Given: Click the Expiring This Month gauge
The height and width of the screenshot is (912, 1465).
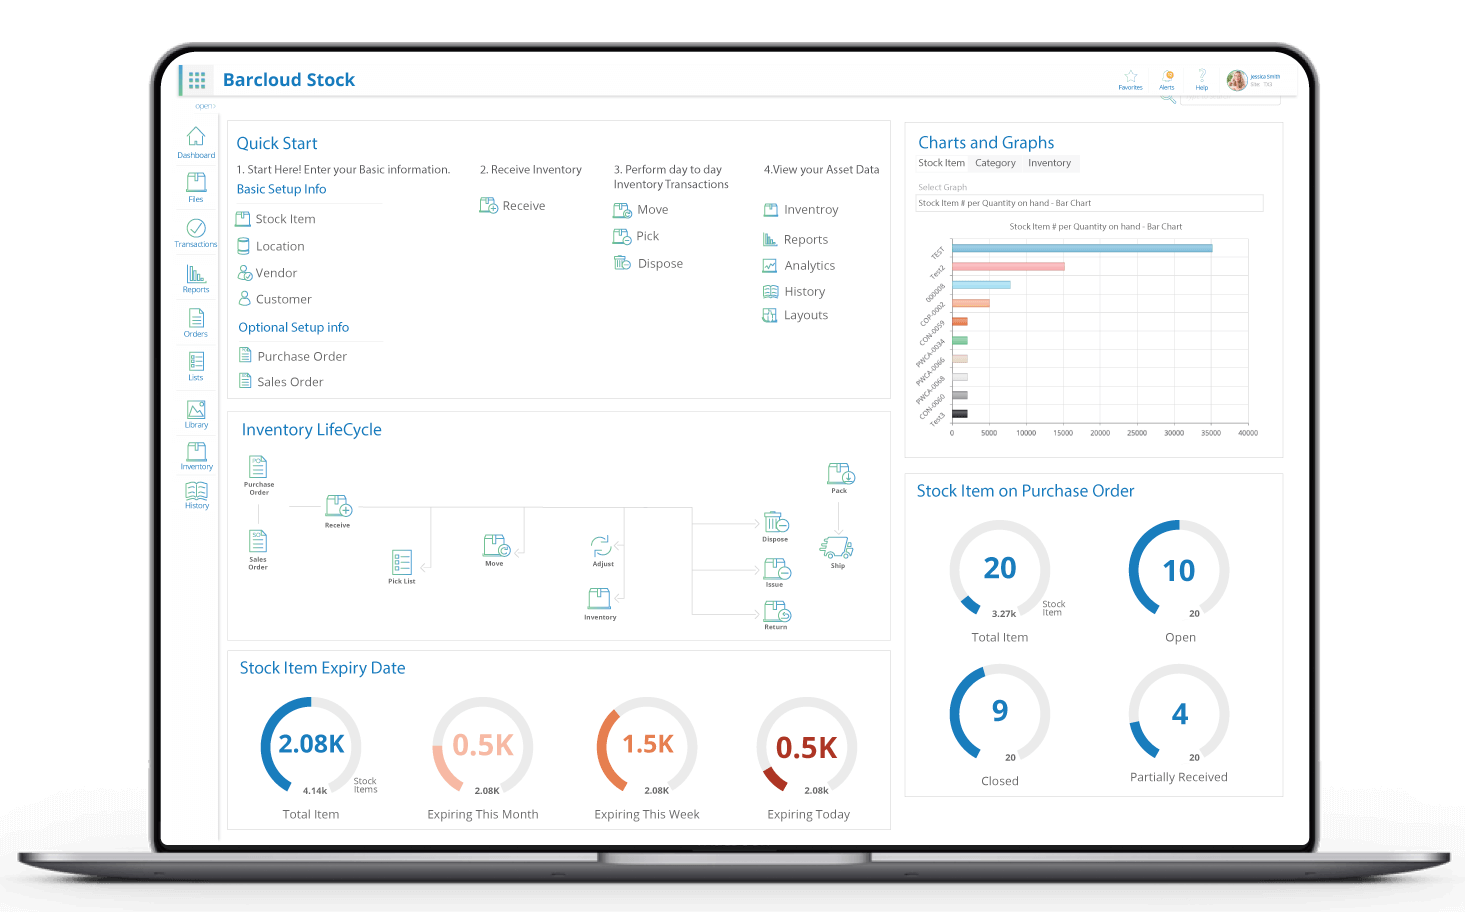Looking at the screenshot, I should (483, 746).
